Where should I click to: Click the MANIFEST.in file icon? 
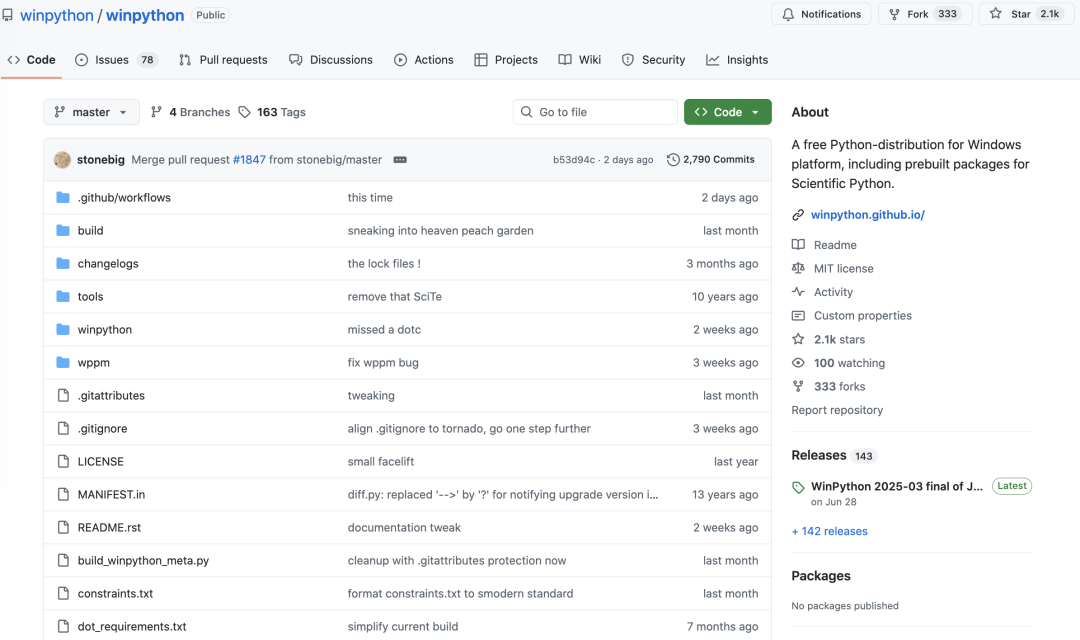coord(63,495)
